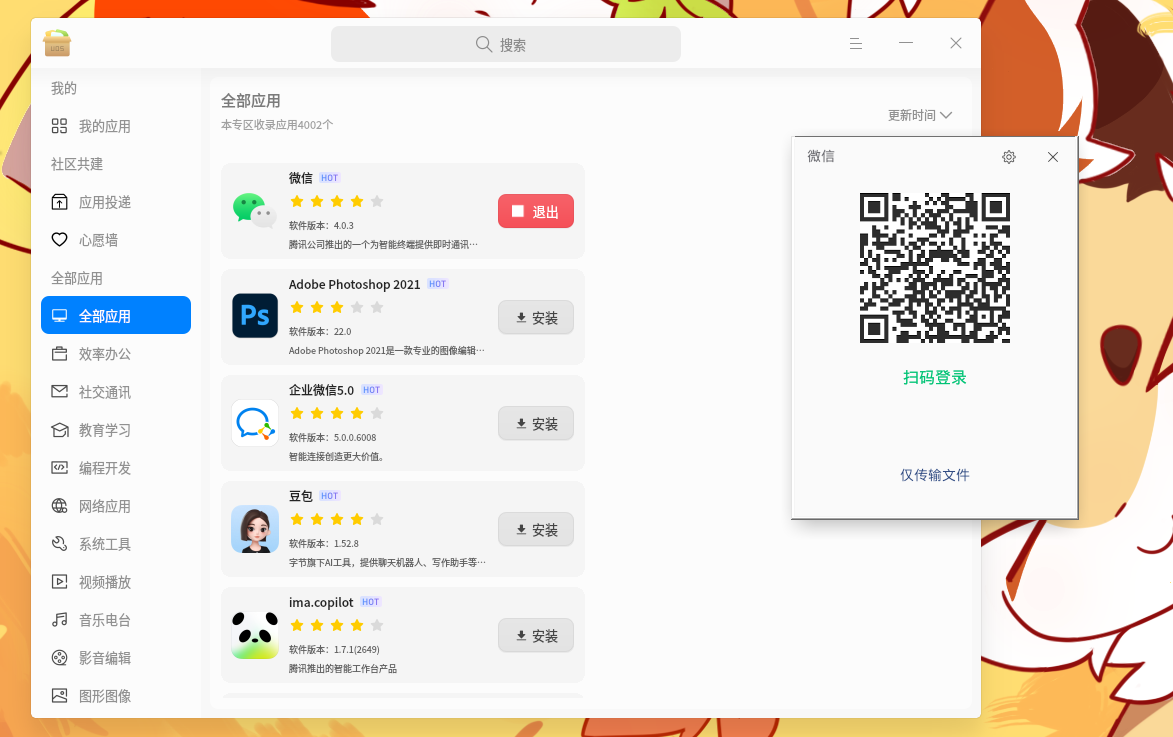Open the App Submission upload icon
1173x737 pixels.
60,202
